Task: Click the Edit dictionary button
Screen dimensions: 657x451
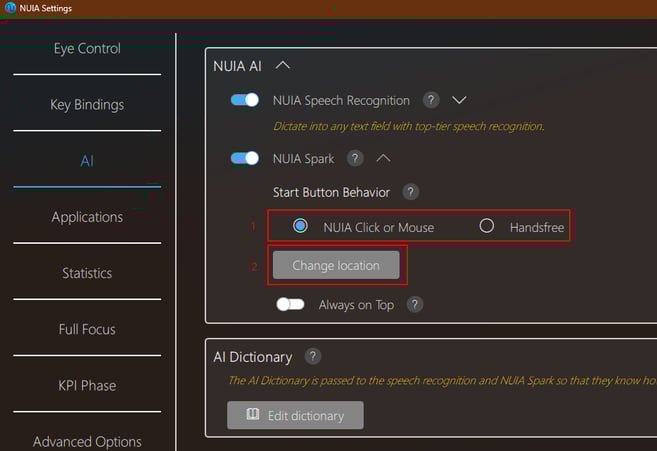Action: pos(295,415)
